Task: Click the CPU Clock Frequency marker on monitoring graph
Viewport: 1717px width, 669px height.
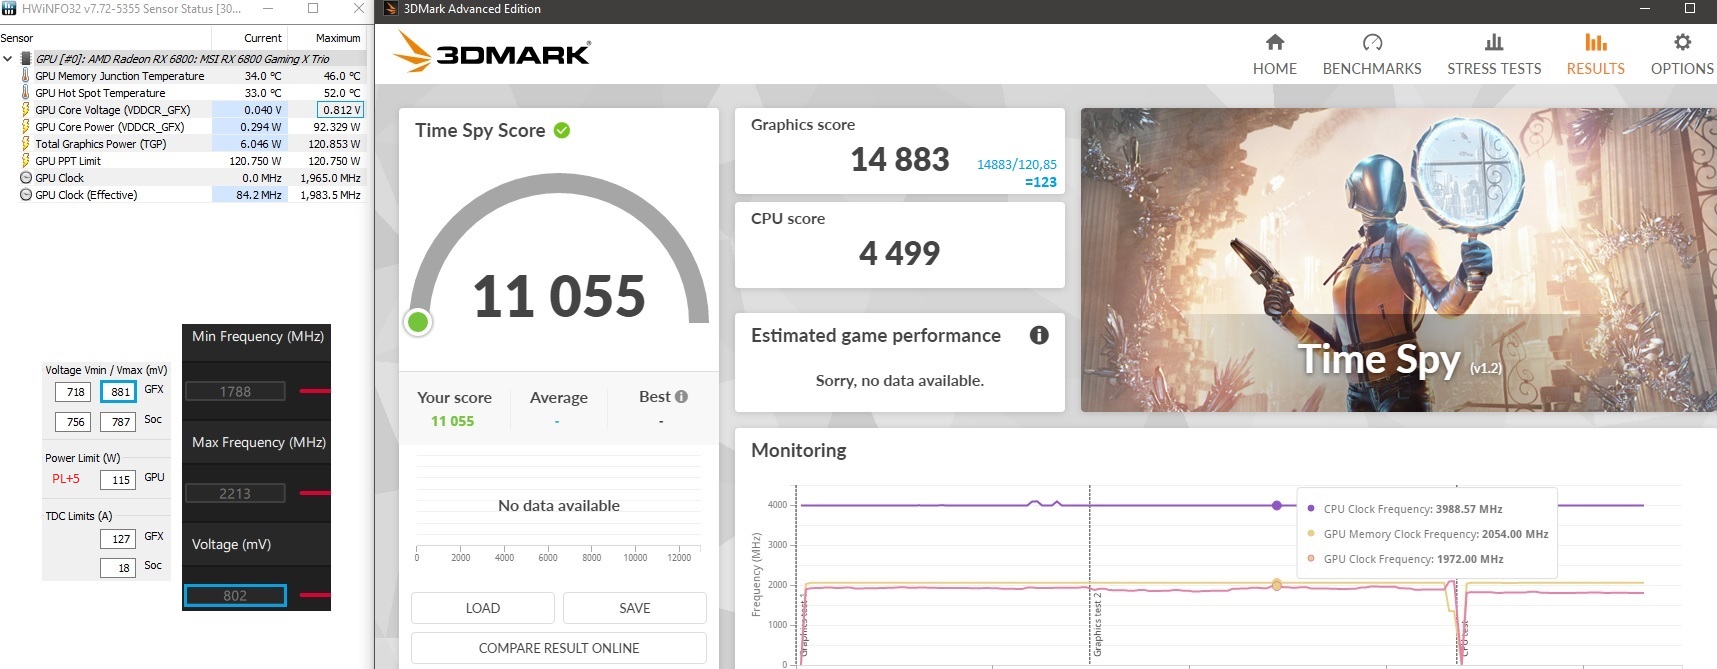Action: tap(1277, 506)
